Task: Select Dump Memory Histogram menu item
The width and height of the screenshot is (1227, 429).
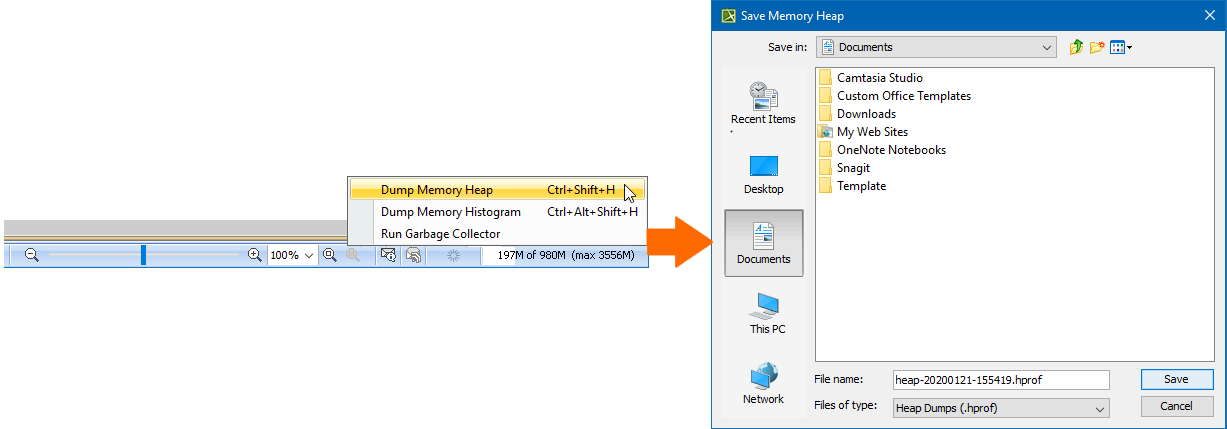Action: (x=450, y=212)
